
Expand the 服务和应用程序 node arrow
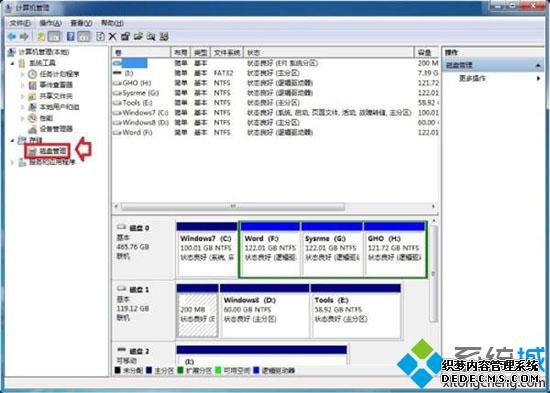point(13,162)
